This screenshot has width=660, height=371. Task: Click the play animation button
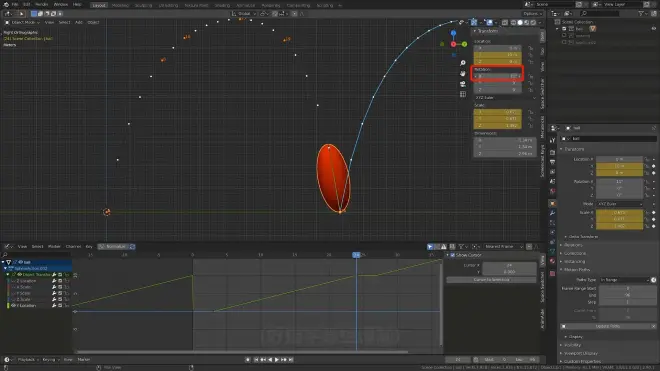tap(277, 360)
